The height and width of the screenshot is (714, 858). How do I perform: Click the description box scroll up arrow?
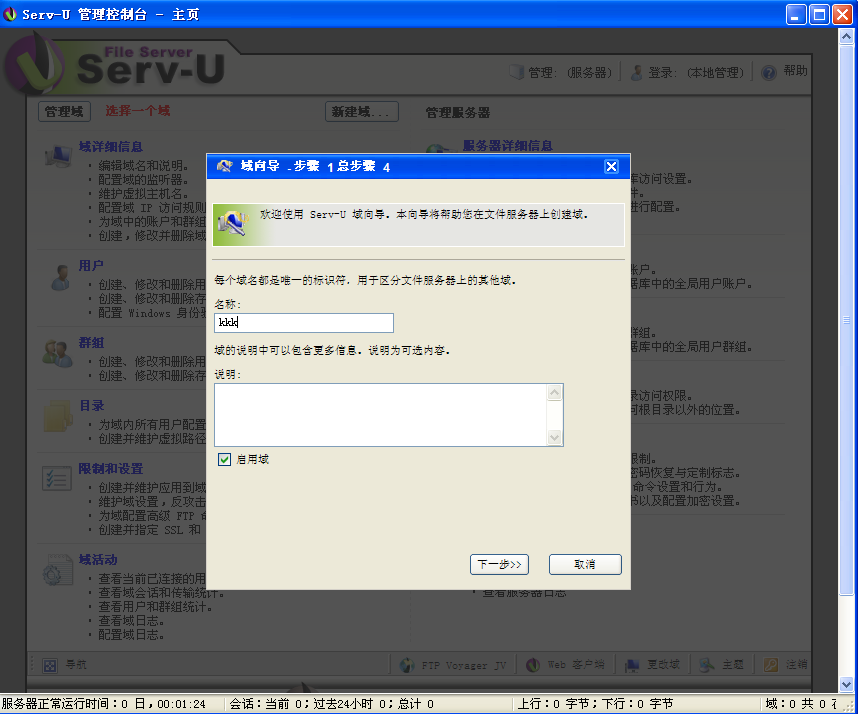(554, 392)
